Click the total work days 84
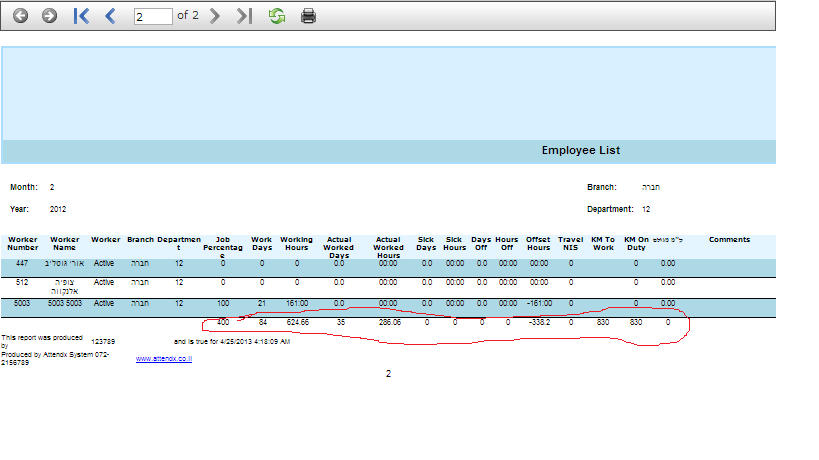This screenshot has height=460, width=819. (x=263, y=323)
